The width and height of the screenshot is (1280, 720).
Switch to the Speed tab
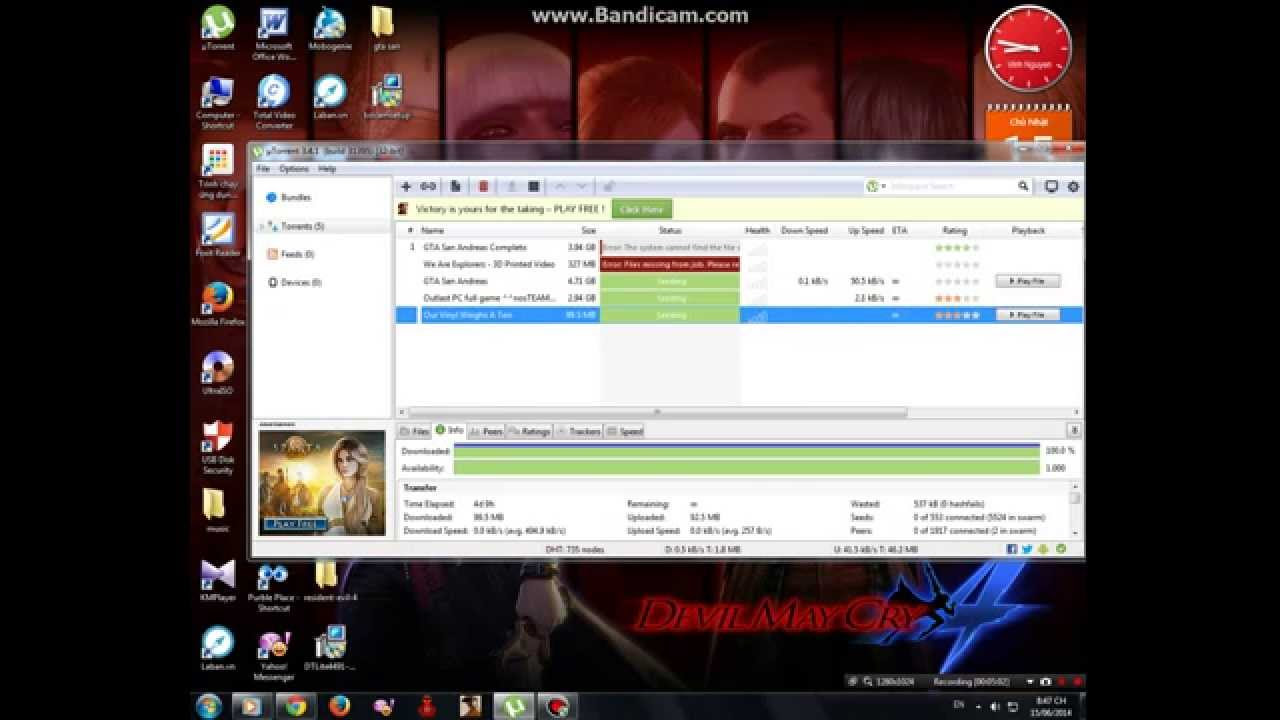pos(625,431)
